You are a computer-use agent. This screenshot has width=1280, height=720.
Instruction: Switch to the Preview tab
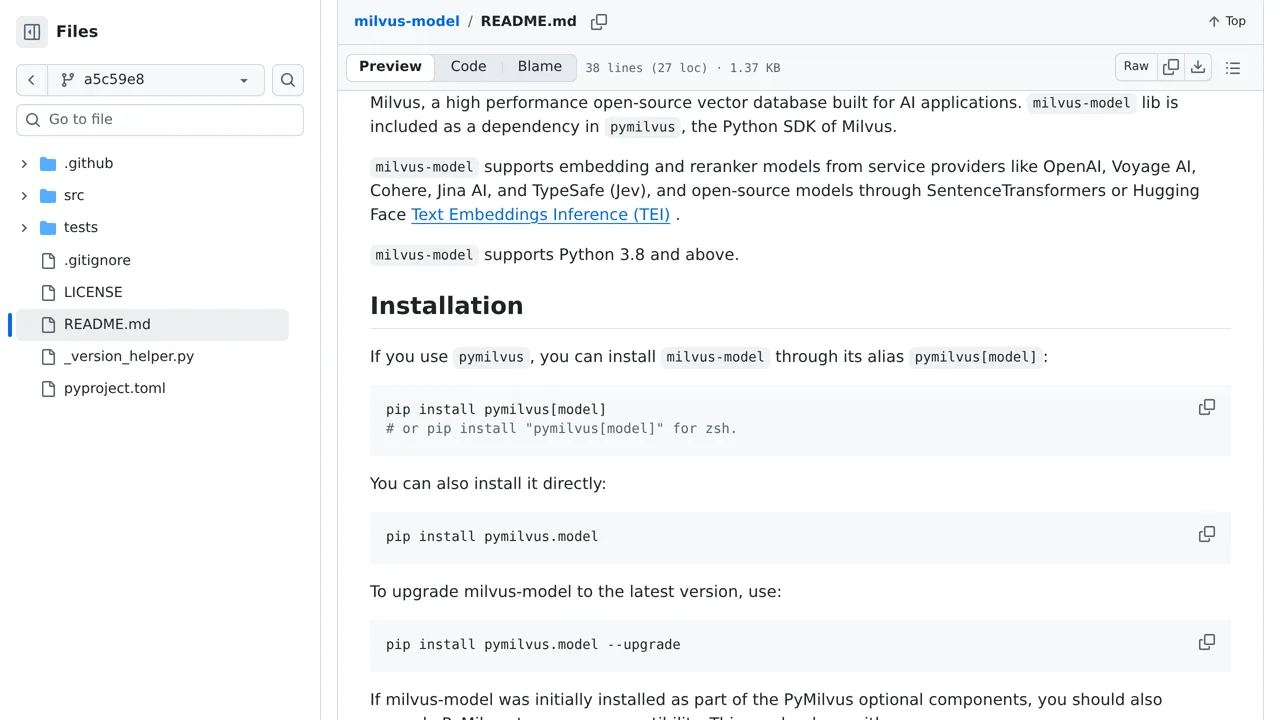pos(390,67)
